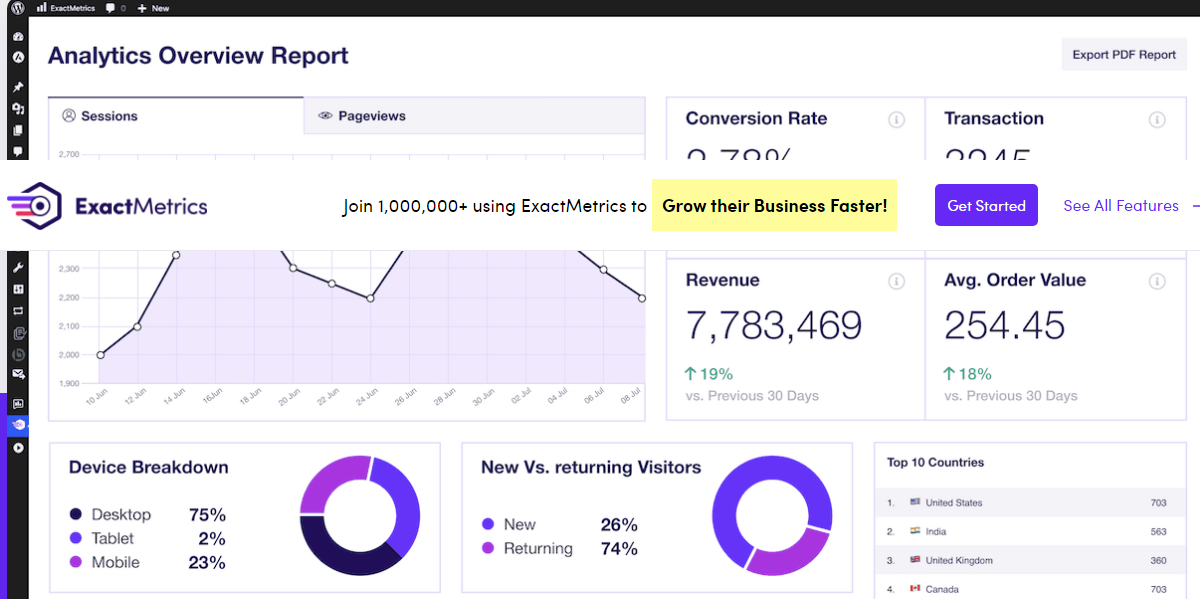
Task: Click the New Vs. returning Visitors donut chart
Action: (772, 515)
